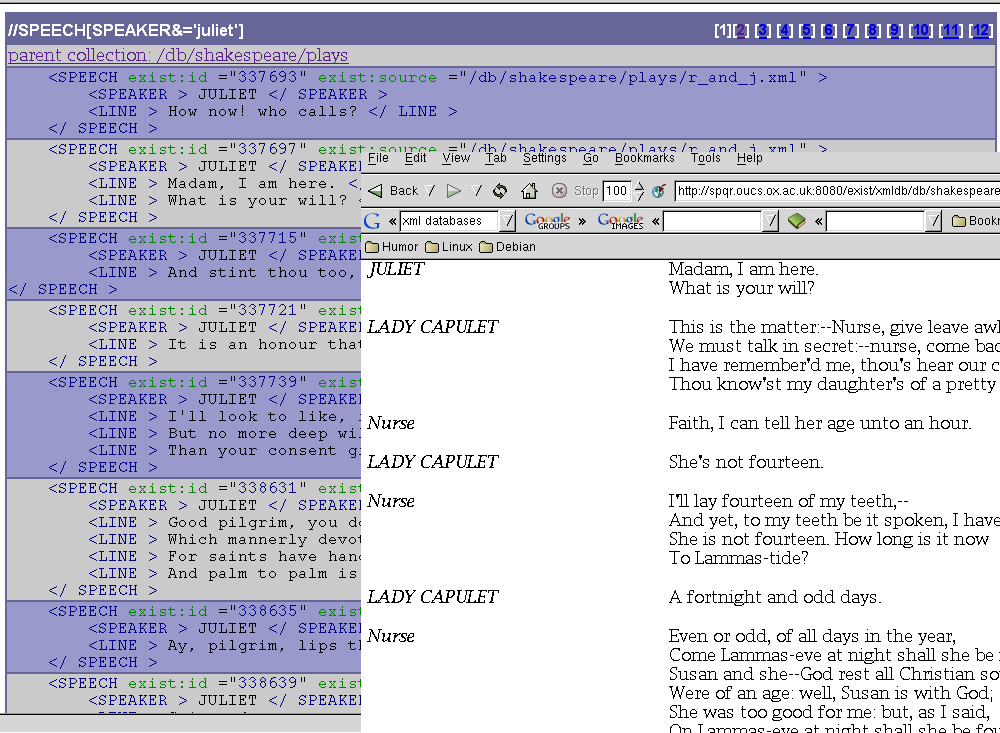The height and width of the screenshot is (733, 1000).
Task: Reload the page with the refresh icon
Action: [498, 189]
